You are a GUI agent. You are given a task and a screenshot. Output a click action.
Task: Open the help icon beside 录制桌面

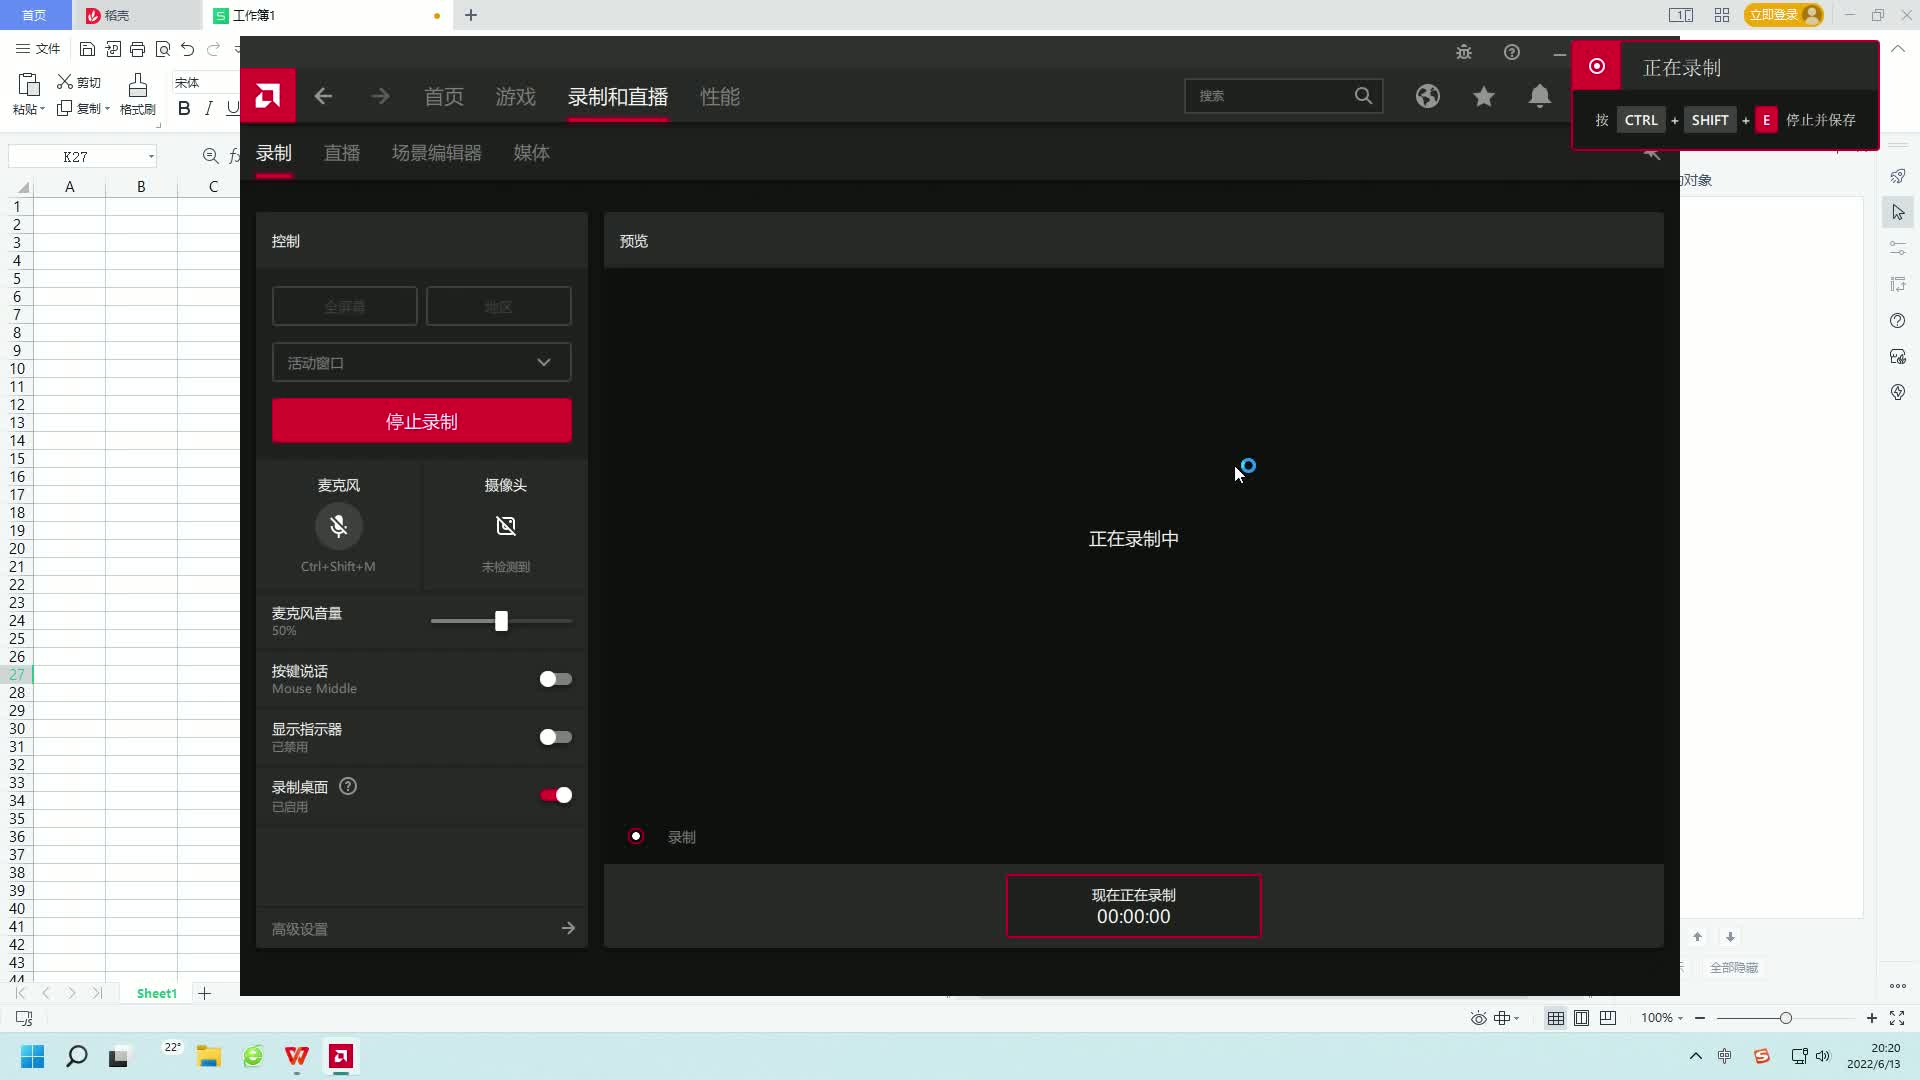[x=348, y=786]
